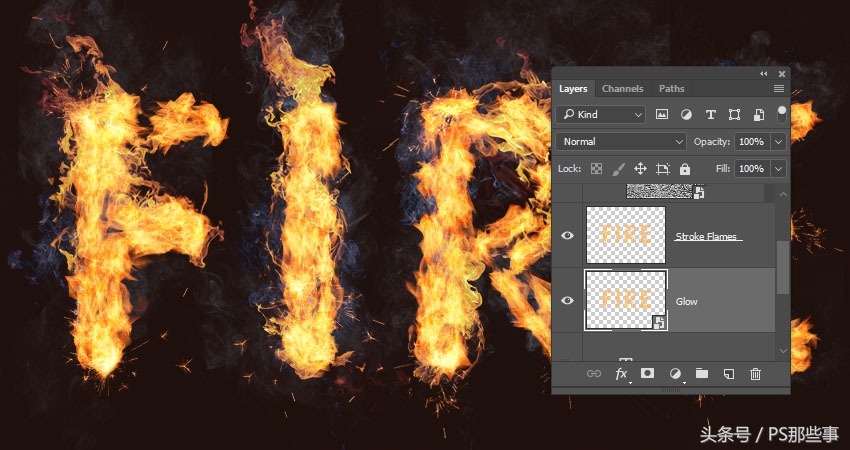The height and width of the screenshot is (450, 850).
Task: Filter for adjustment layers
Action: point(686,114)
